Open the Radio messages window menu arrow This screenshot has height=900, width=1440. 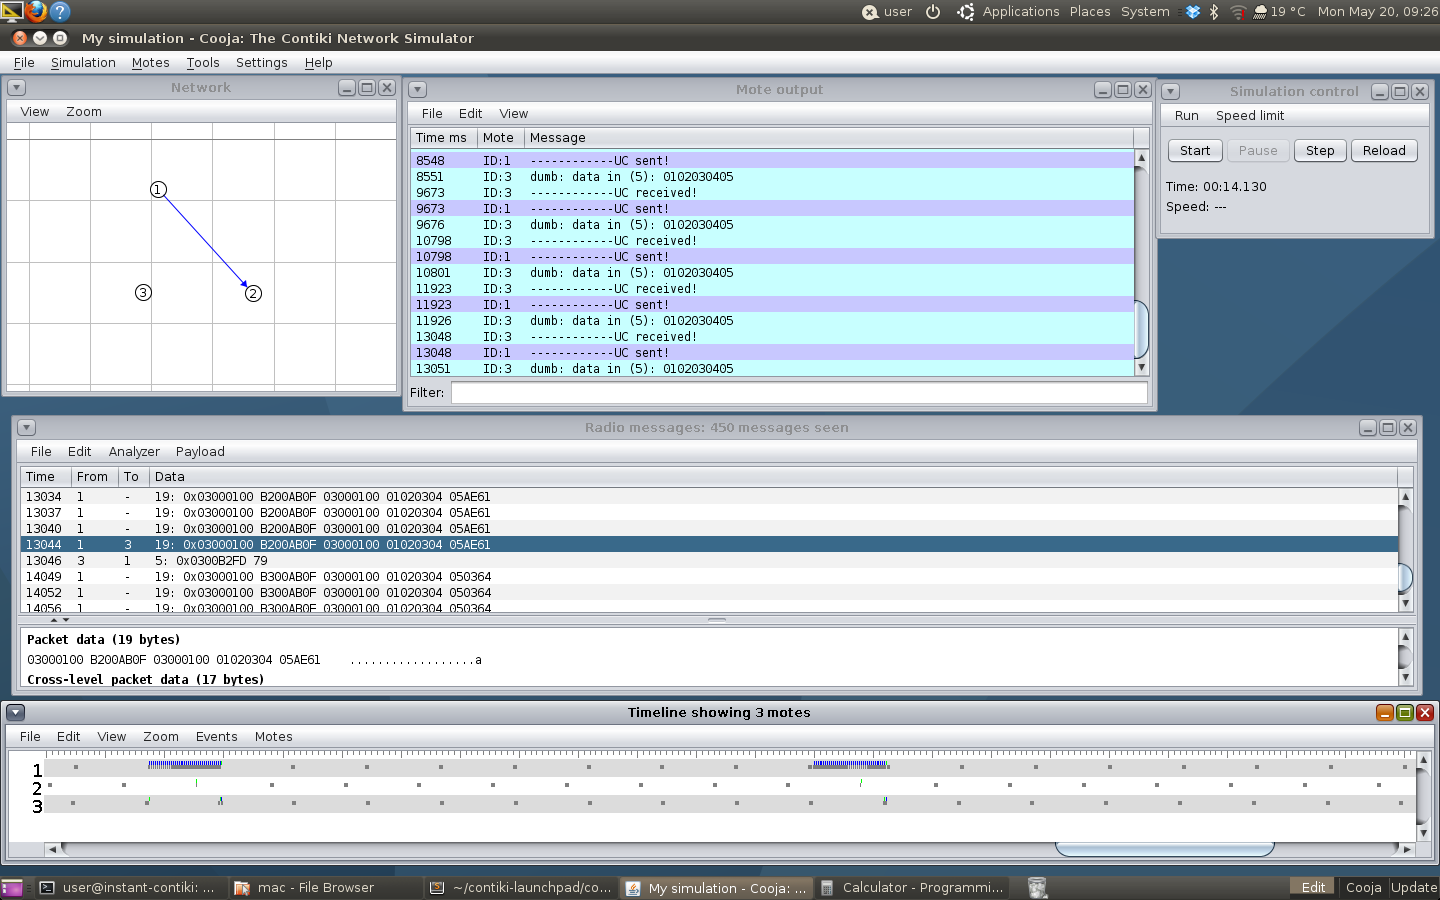click(x=26, y=428)
